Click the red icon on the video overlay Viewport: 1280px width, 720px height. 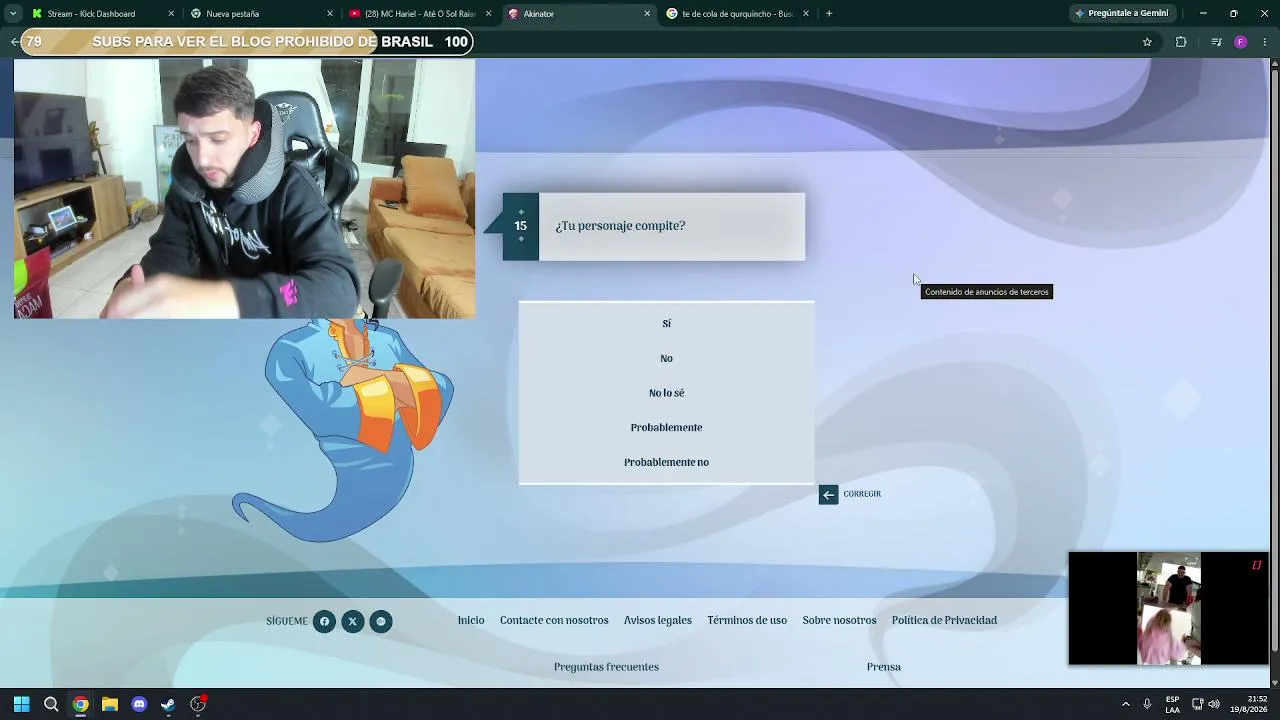(x=1257, y=565)
